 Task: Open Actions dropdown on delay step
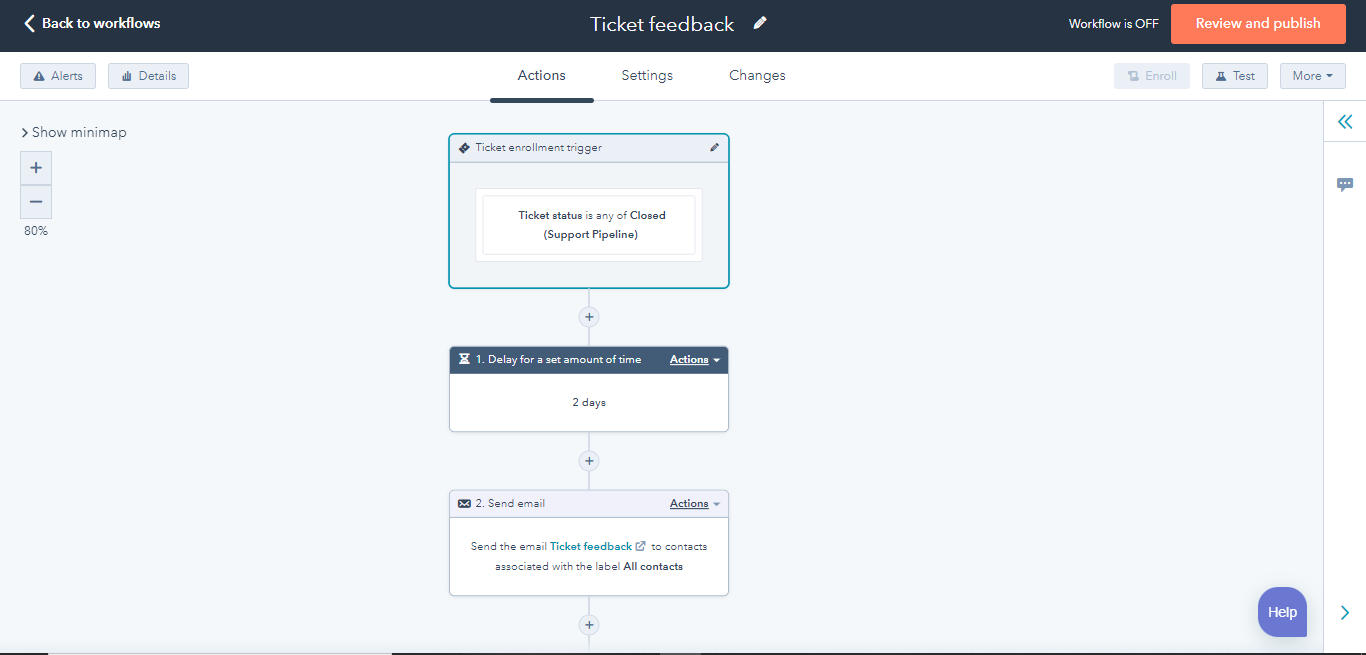[x=694, y=359]
